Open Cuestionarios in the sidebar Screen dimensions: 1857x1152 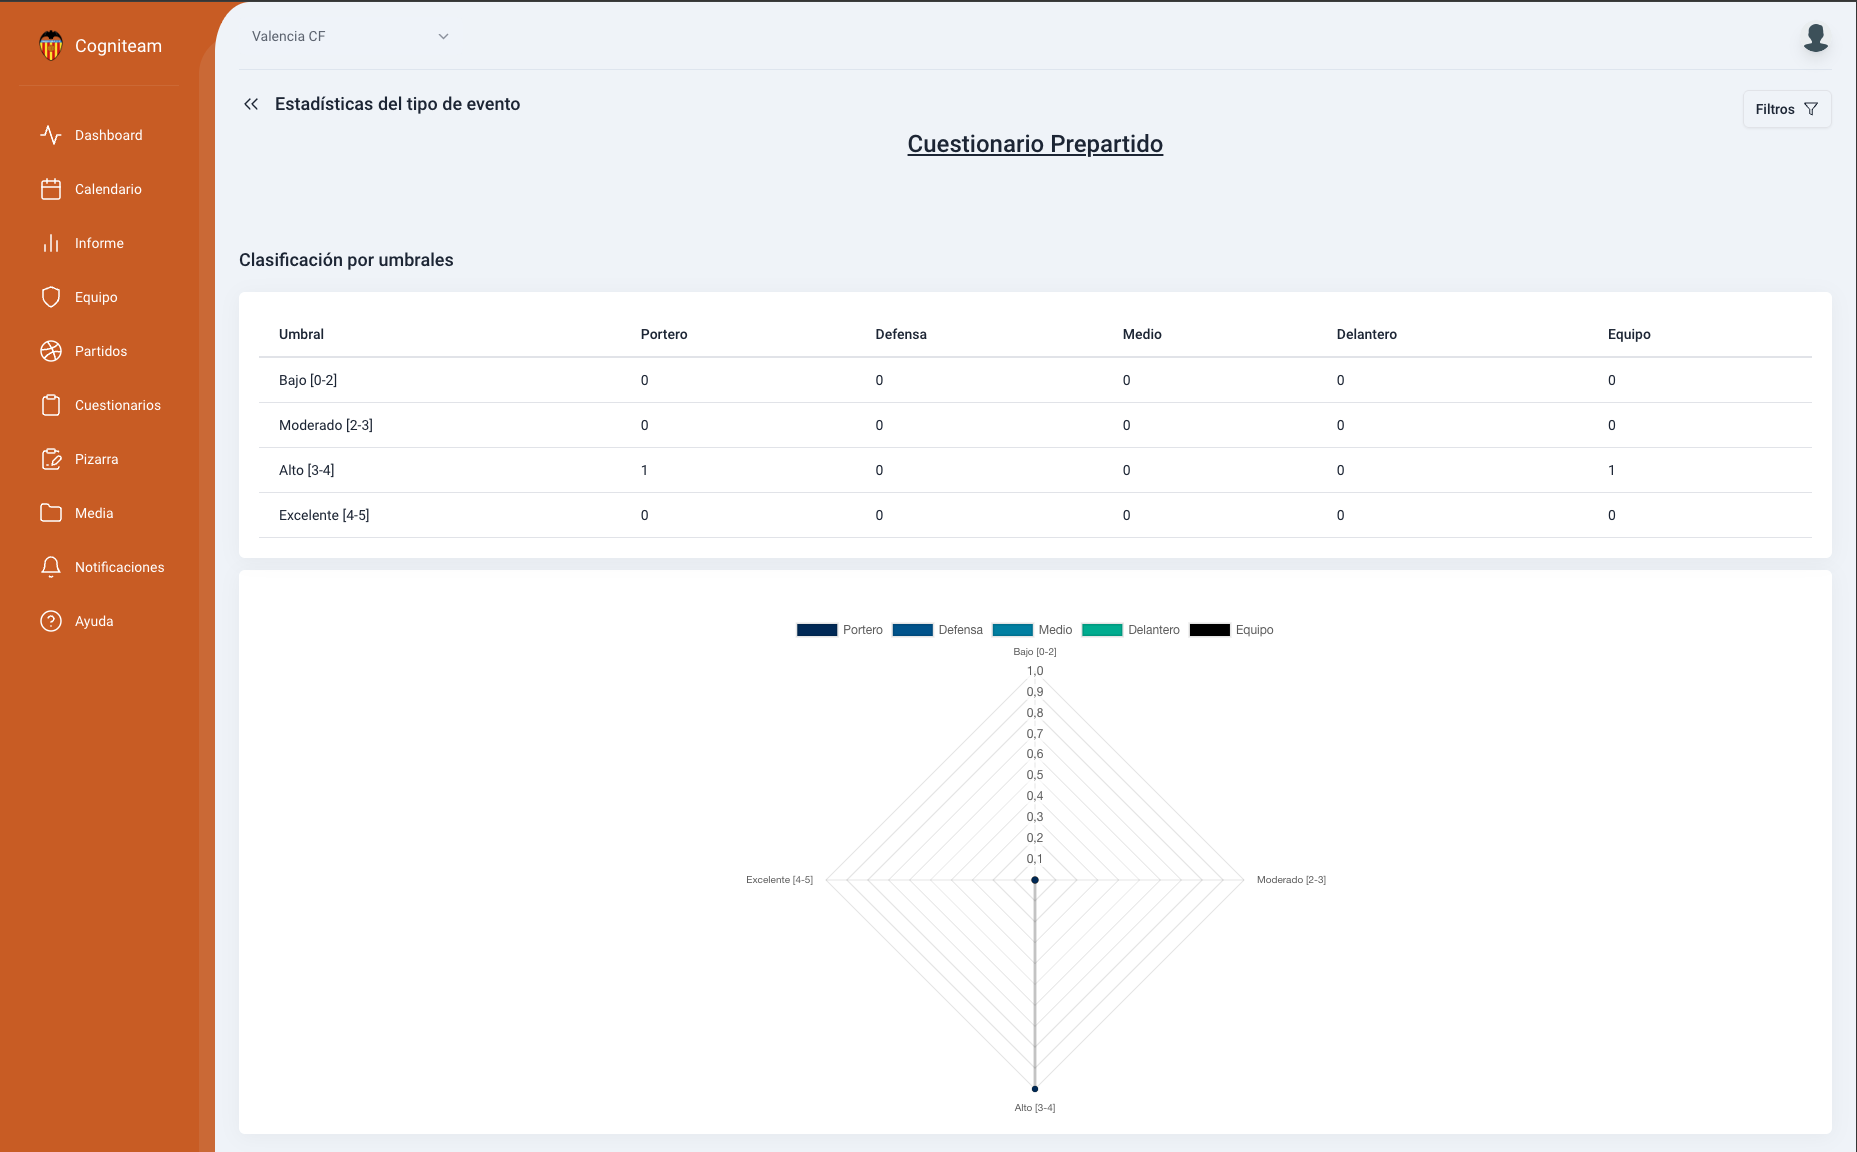[117, 405]
